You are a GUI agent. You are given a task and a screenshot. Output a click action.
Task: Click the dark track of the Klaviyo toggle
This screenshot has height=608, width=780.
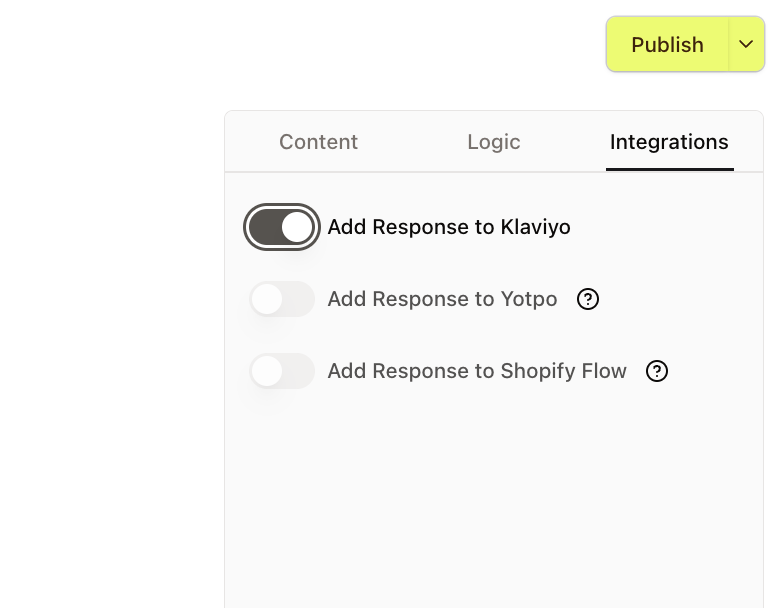(x=265, y=227)
